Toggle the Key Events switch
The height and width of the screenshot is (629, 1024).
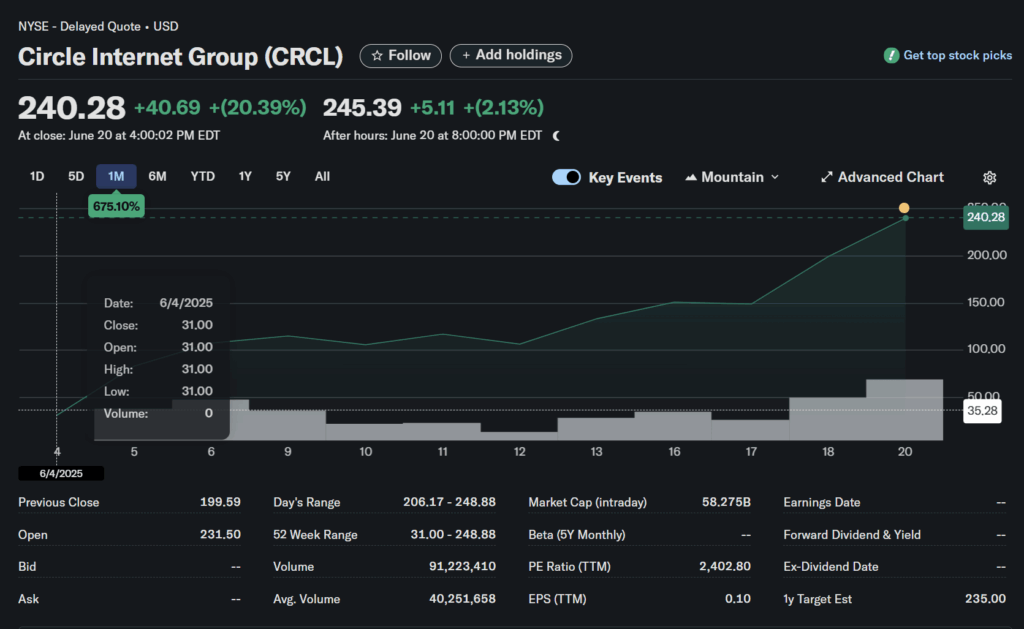click(566, 177)
